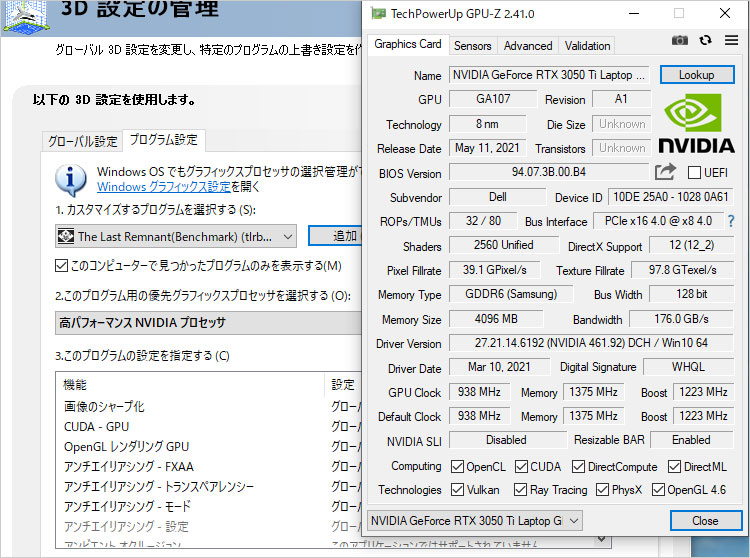Select the 画像のシャープ化 row
Screen dimensions: 750x558
[208, 406]
